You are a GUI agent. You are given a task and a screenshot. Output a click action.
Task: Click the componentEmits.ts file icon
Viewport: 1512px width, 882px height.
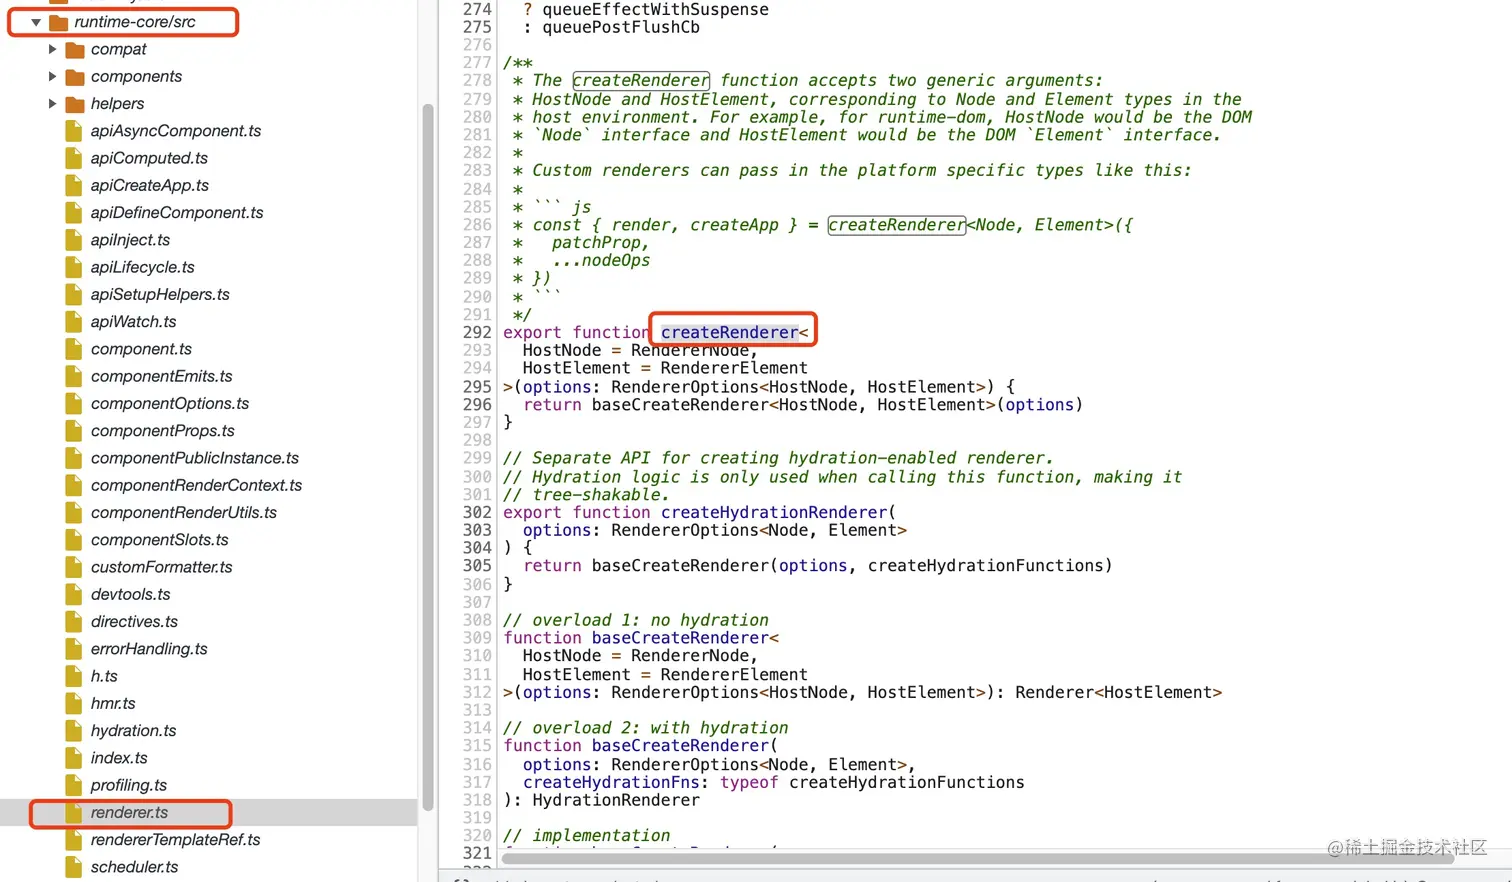(73, 376)
